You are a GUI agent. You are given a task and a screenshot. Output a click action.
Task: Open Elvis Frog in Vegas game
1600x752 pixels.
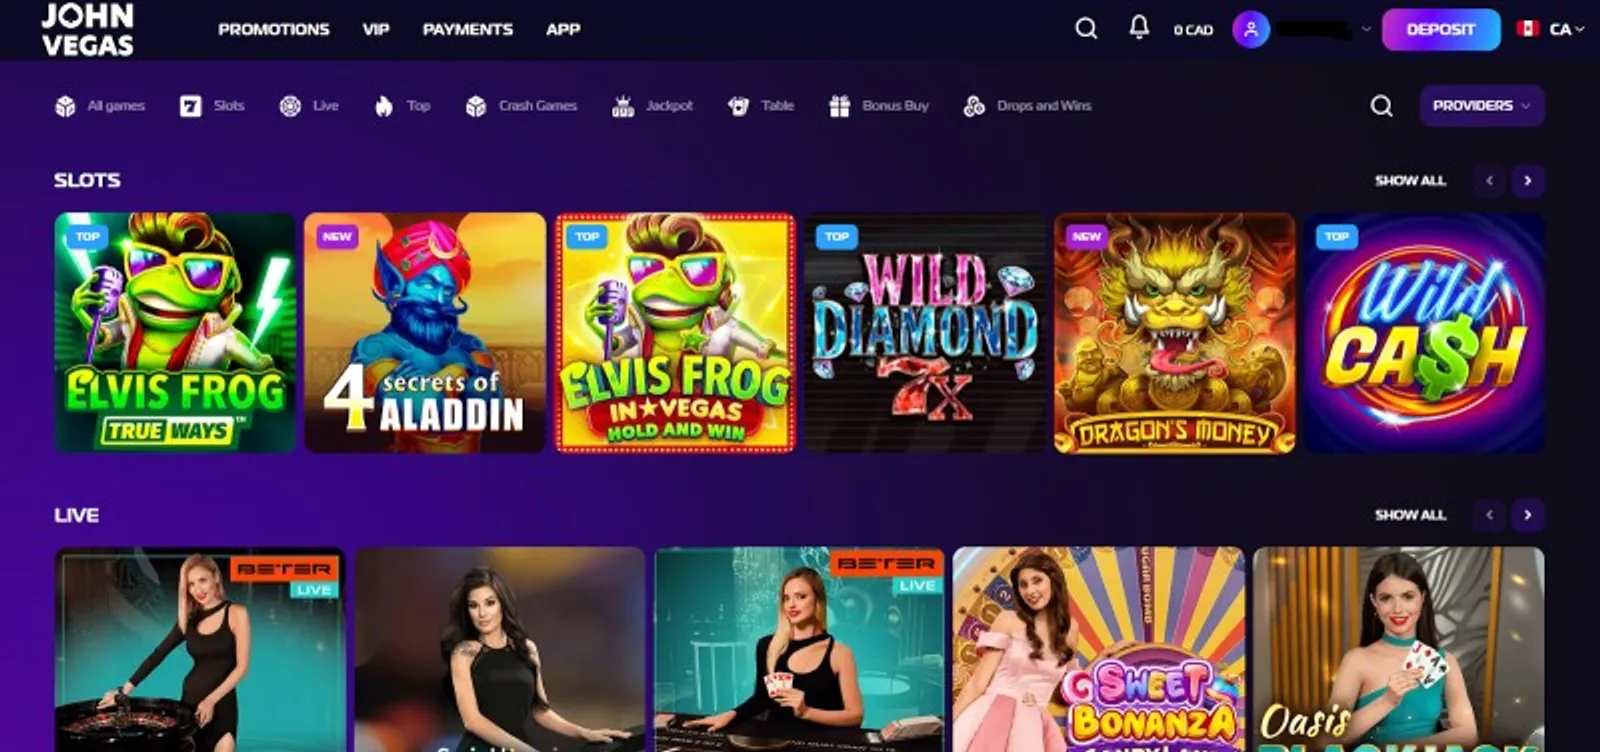[675, 333]
